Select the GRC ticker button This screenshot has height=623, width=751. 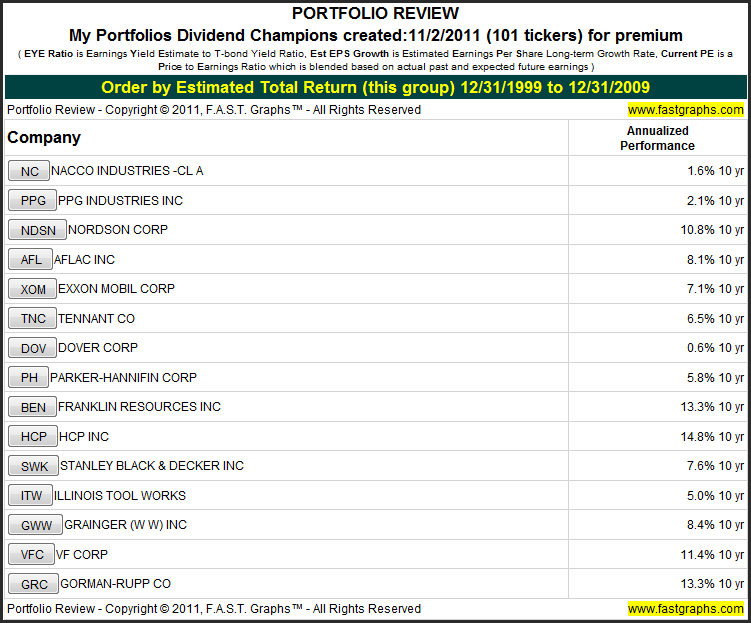point(34,584)
